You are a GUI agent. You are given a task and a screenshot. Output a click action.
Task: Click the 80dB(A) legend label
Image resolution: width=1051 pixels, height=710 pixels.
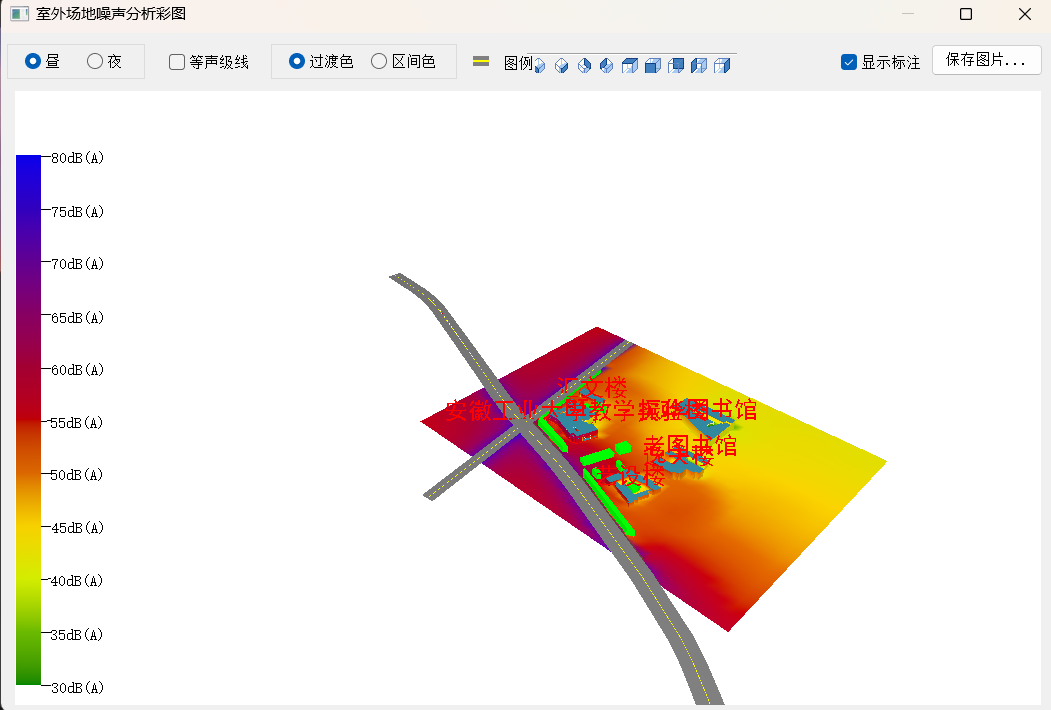click(78, 158)
